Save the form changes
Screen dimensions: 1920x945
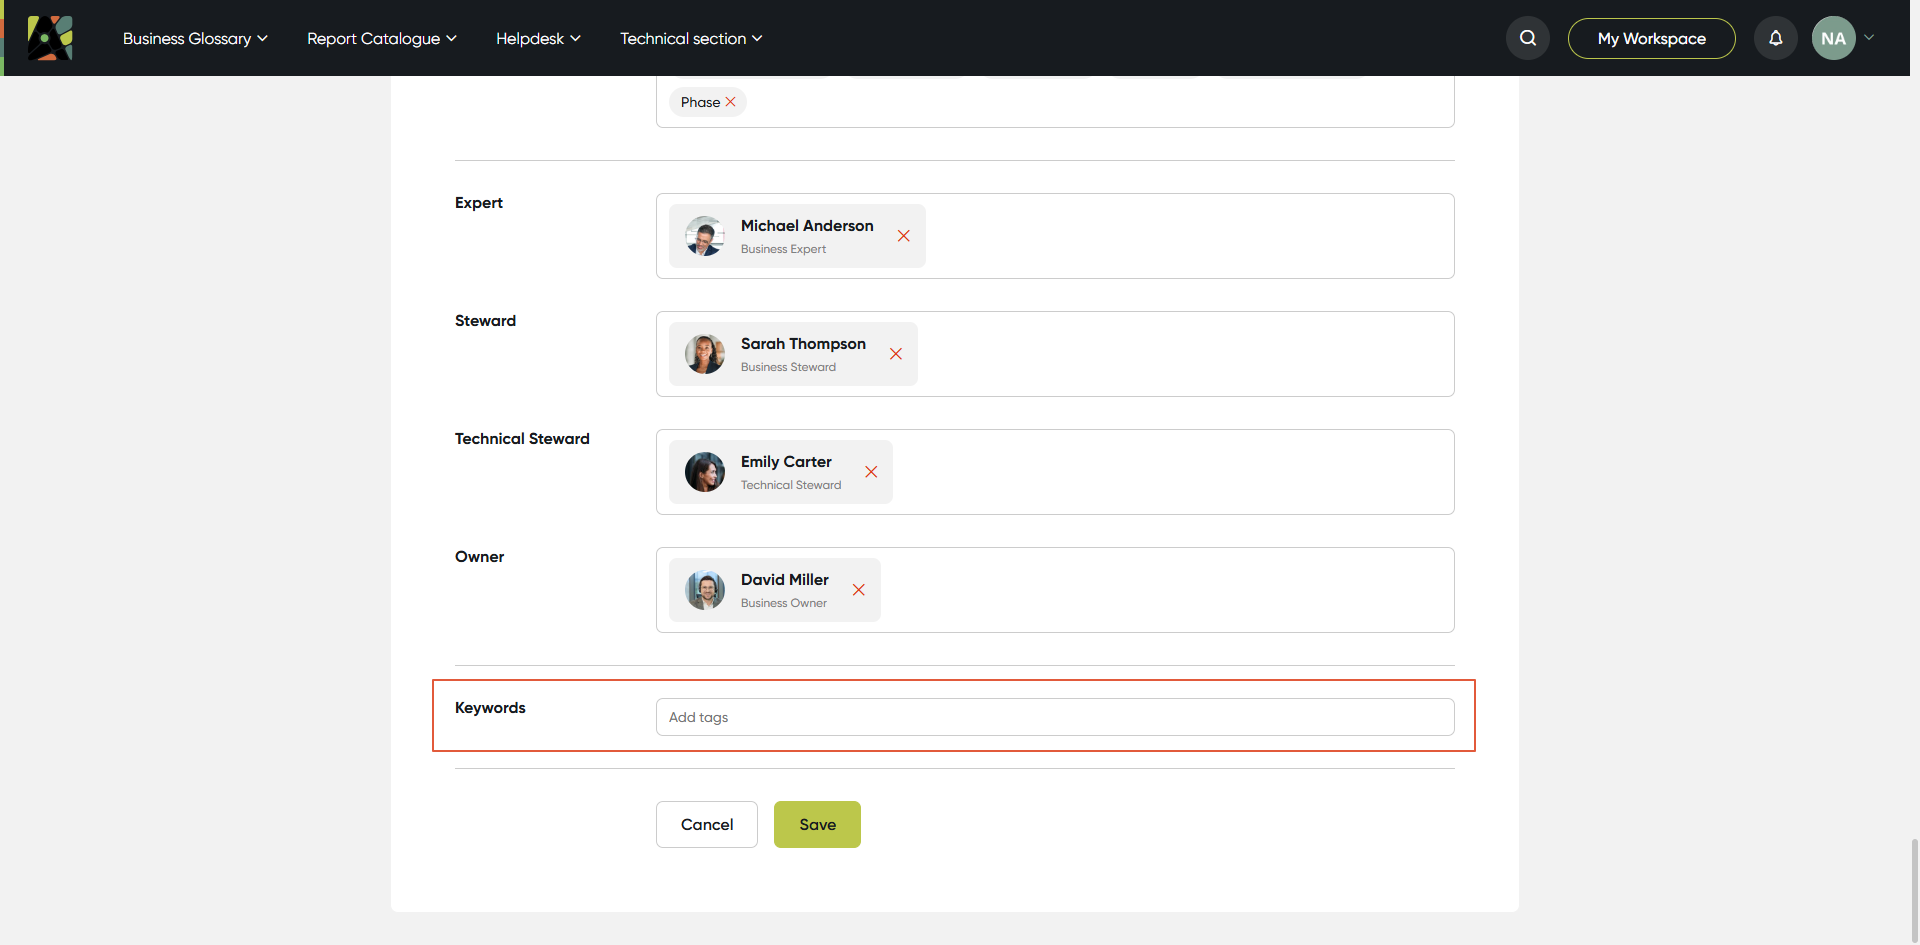click(817, 824)
